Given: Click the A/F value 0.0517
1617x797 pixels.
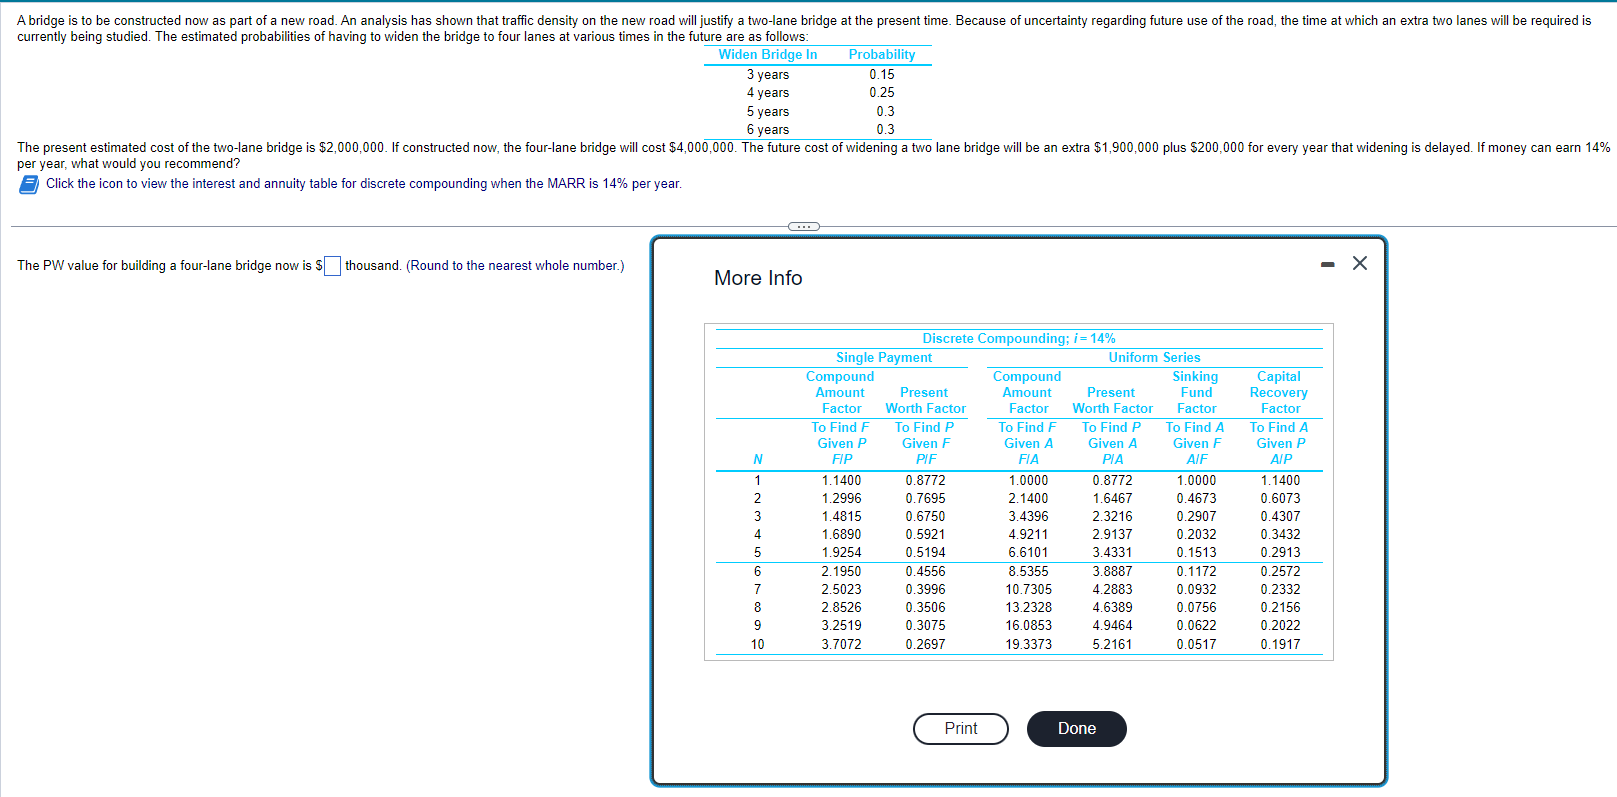Looking at the screenshot, I should [1196, 645].
